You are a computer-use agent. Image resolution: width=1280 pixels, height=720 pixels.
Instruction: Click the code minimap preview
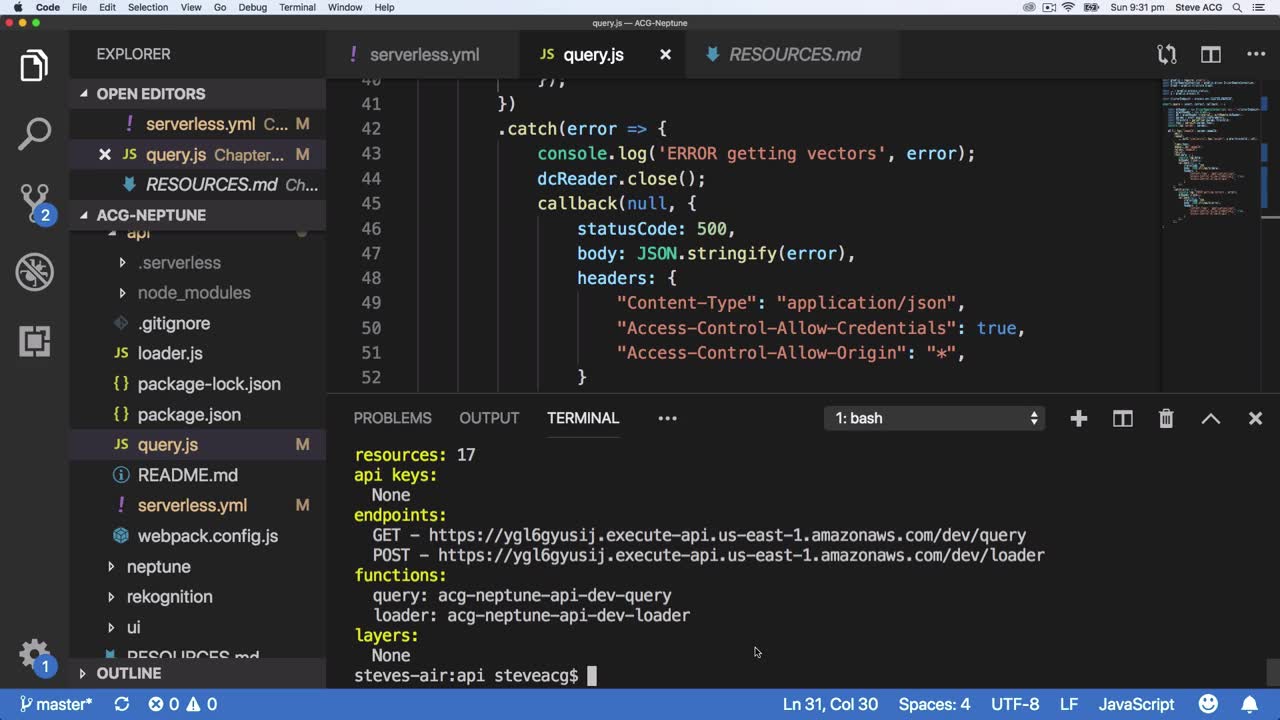tap(1212, 150)
